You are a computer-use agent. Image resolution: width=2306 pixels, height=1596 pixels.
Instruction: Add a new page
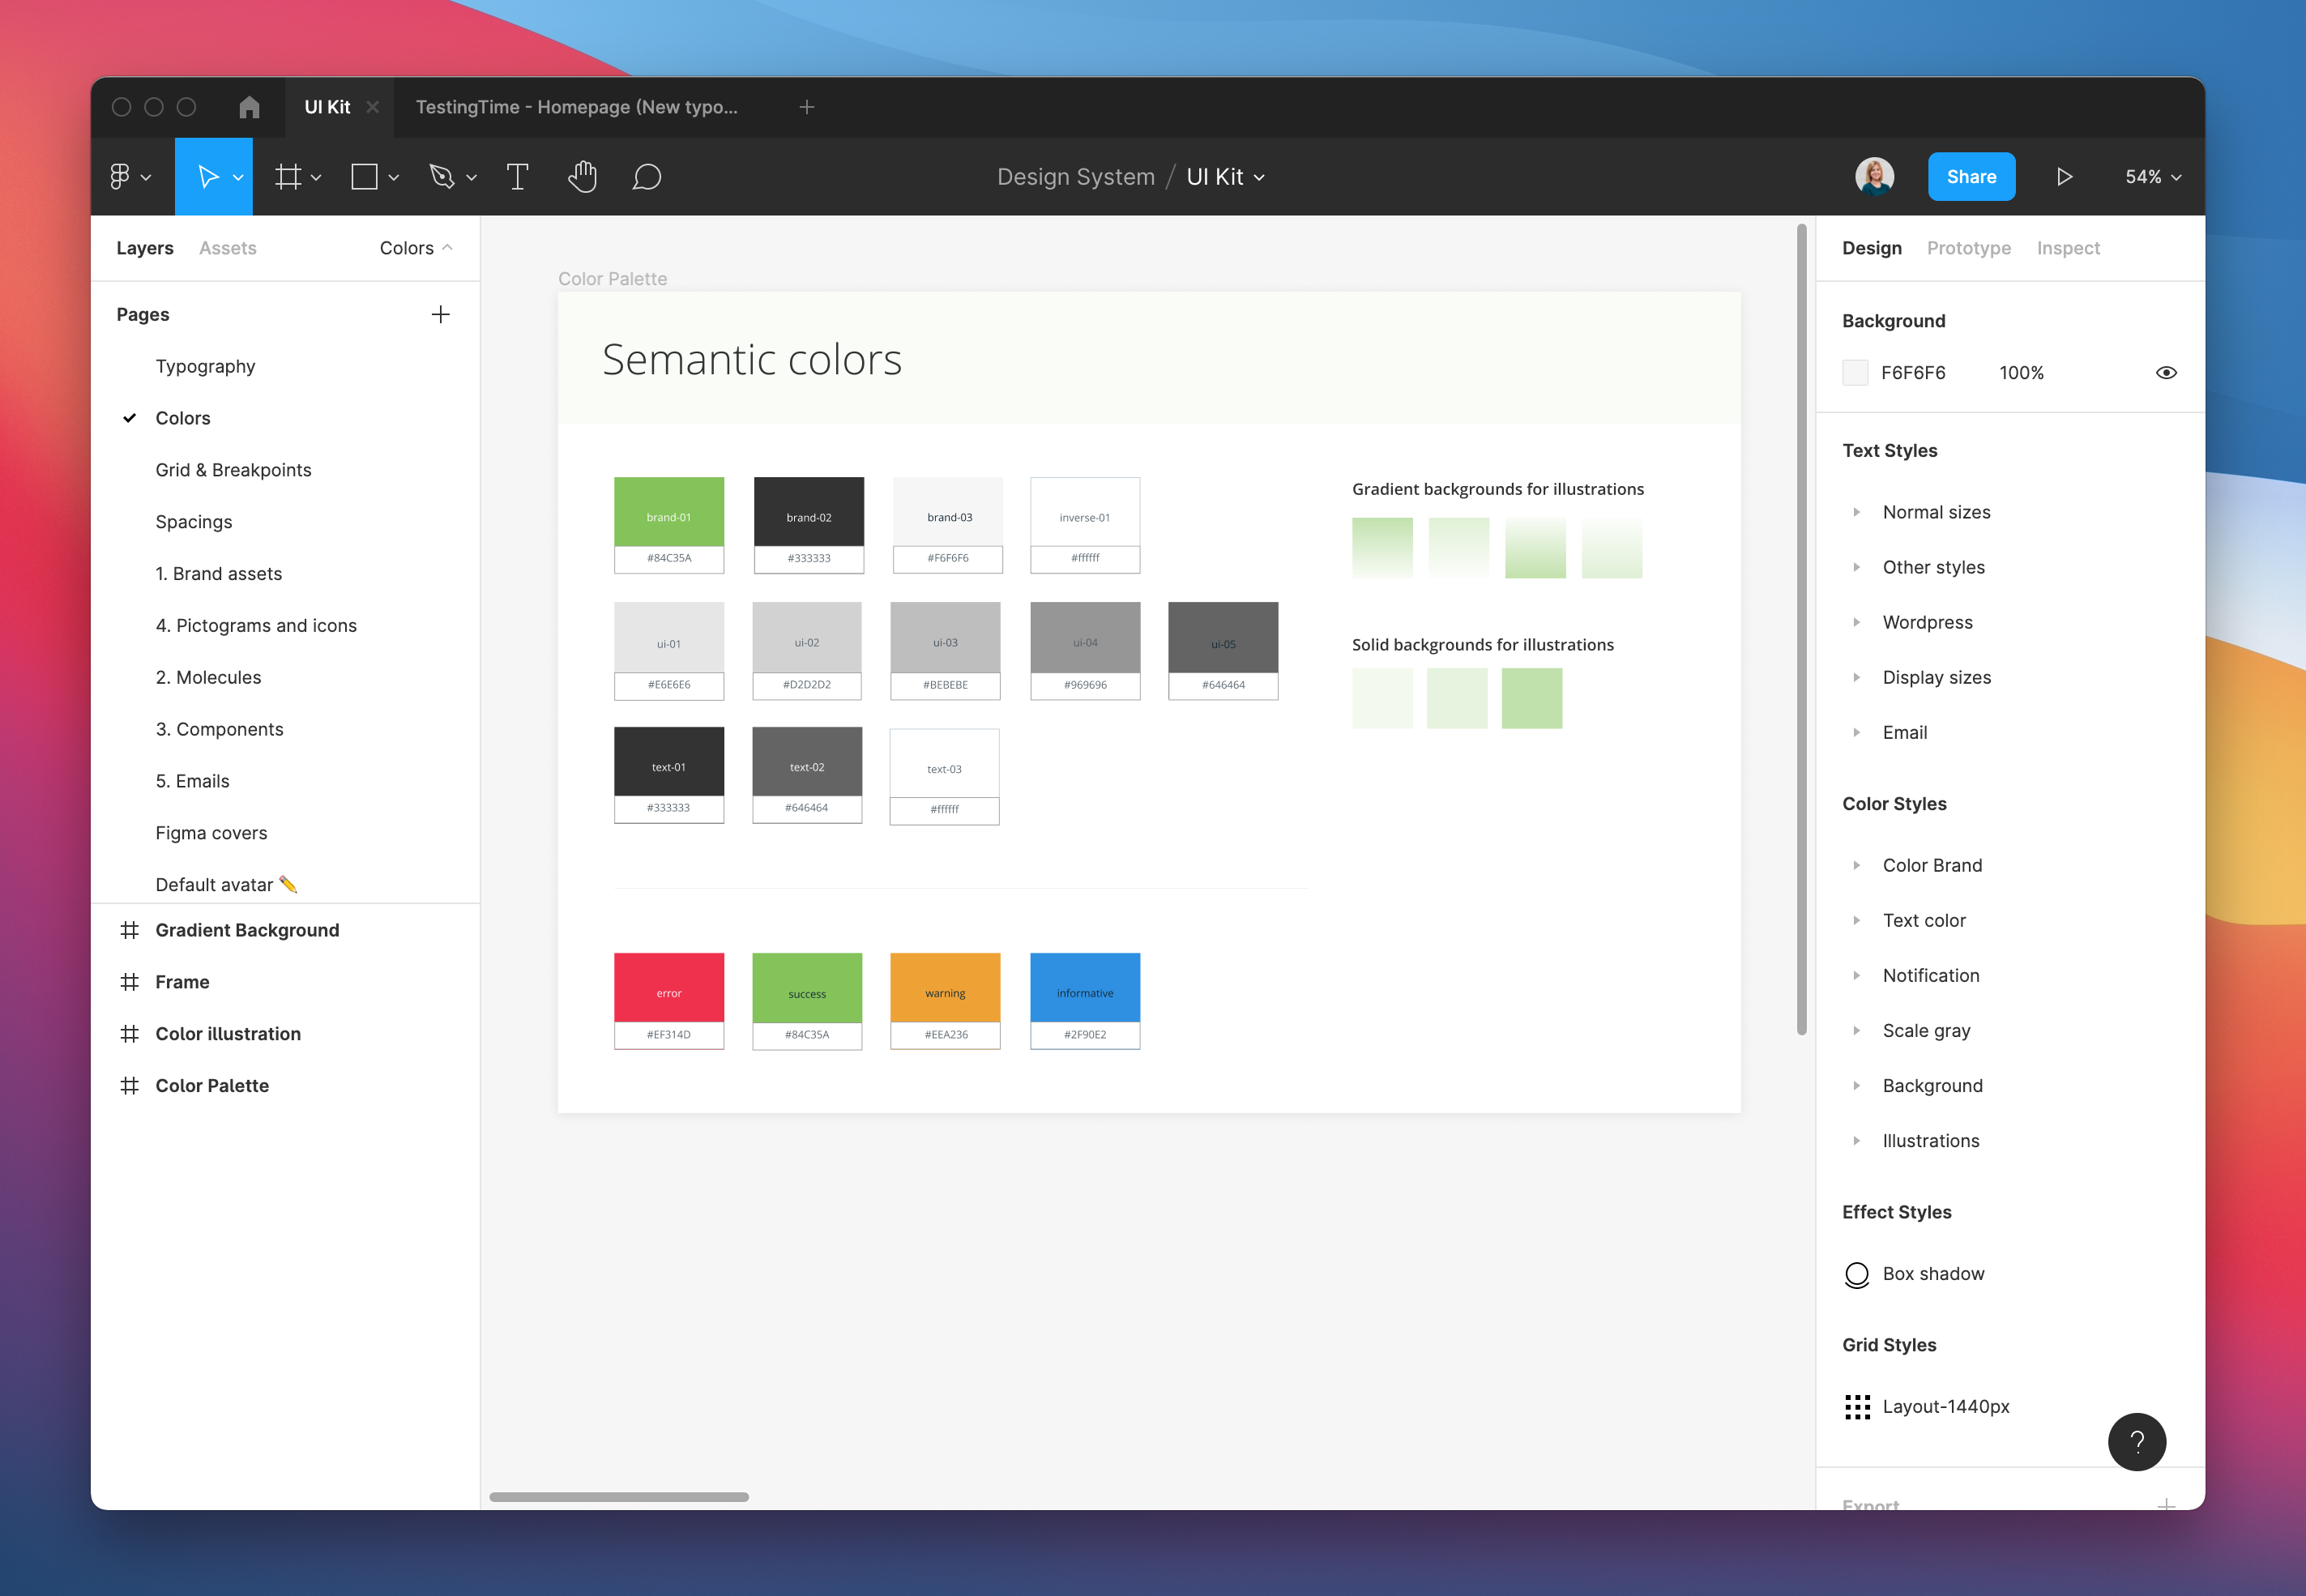click(440, 315)
